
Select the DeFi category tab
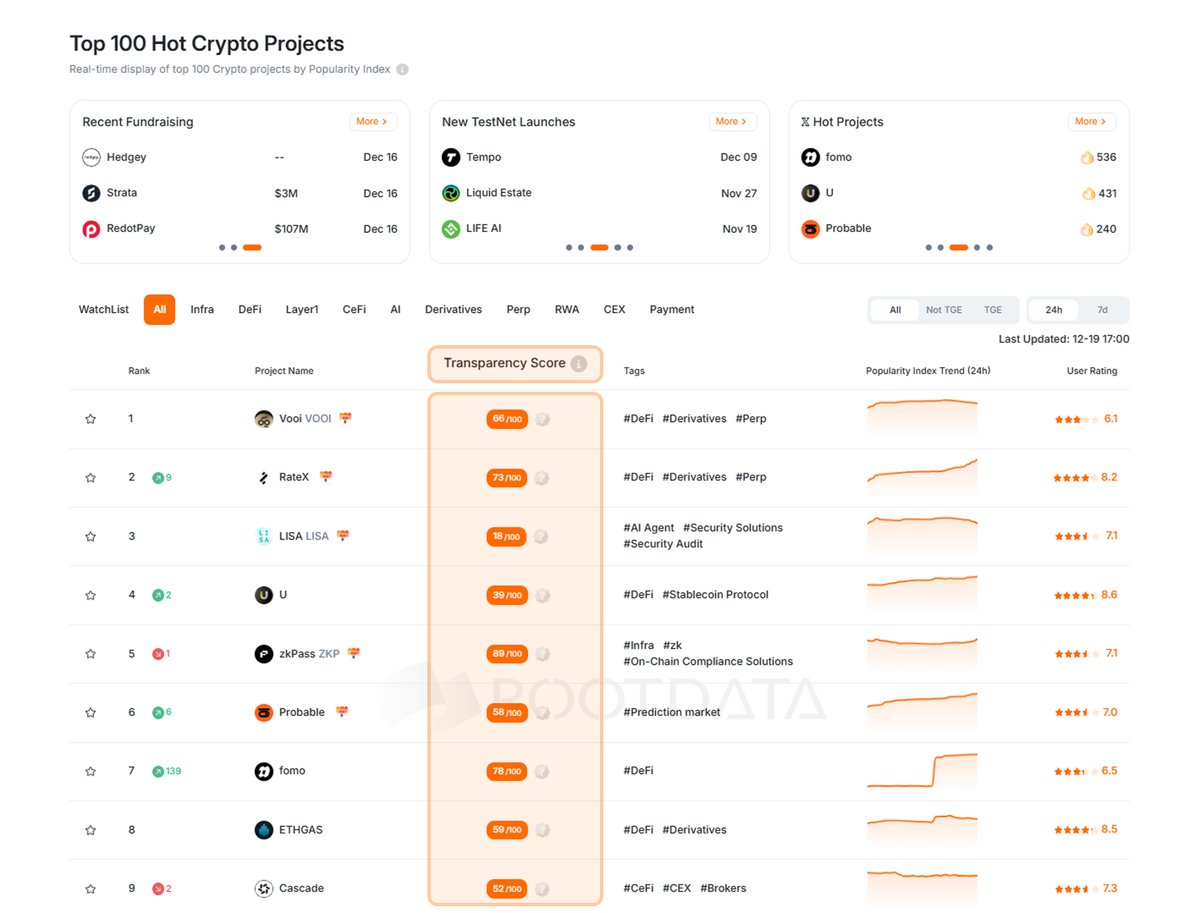coord(250,310)
